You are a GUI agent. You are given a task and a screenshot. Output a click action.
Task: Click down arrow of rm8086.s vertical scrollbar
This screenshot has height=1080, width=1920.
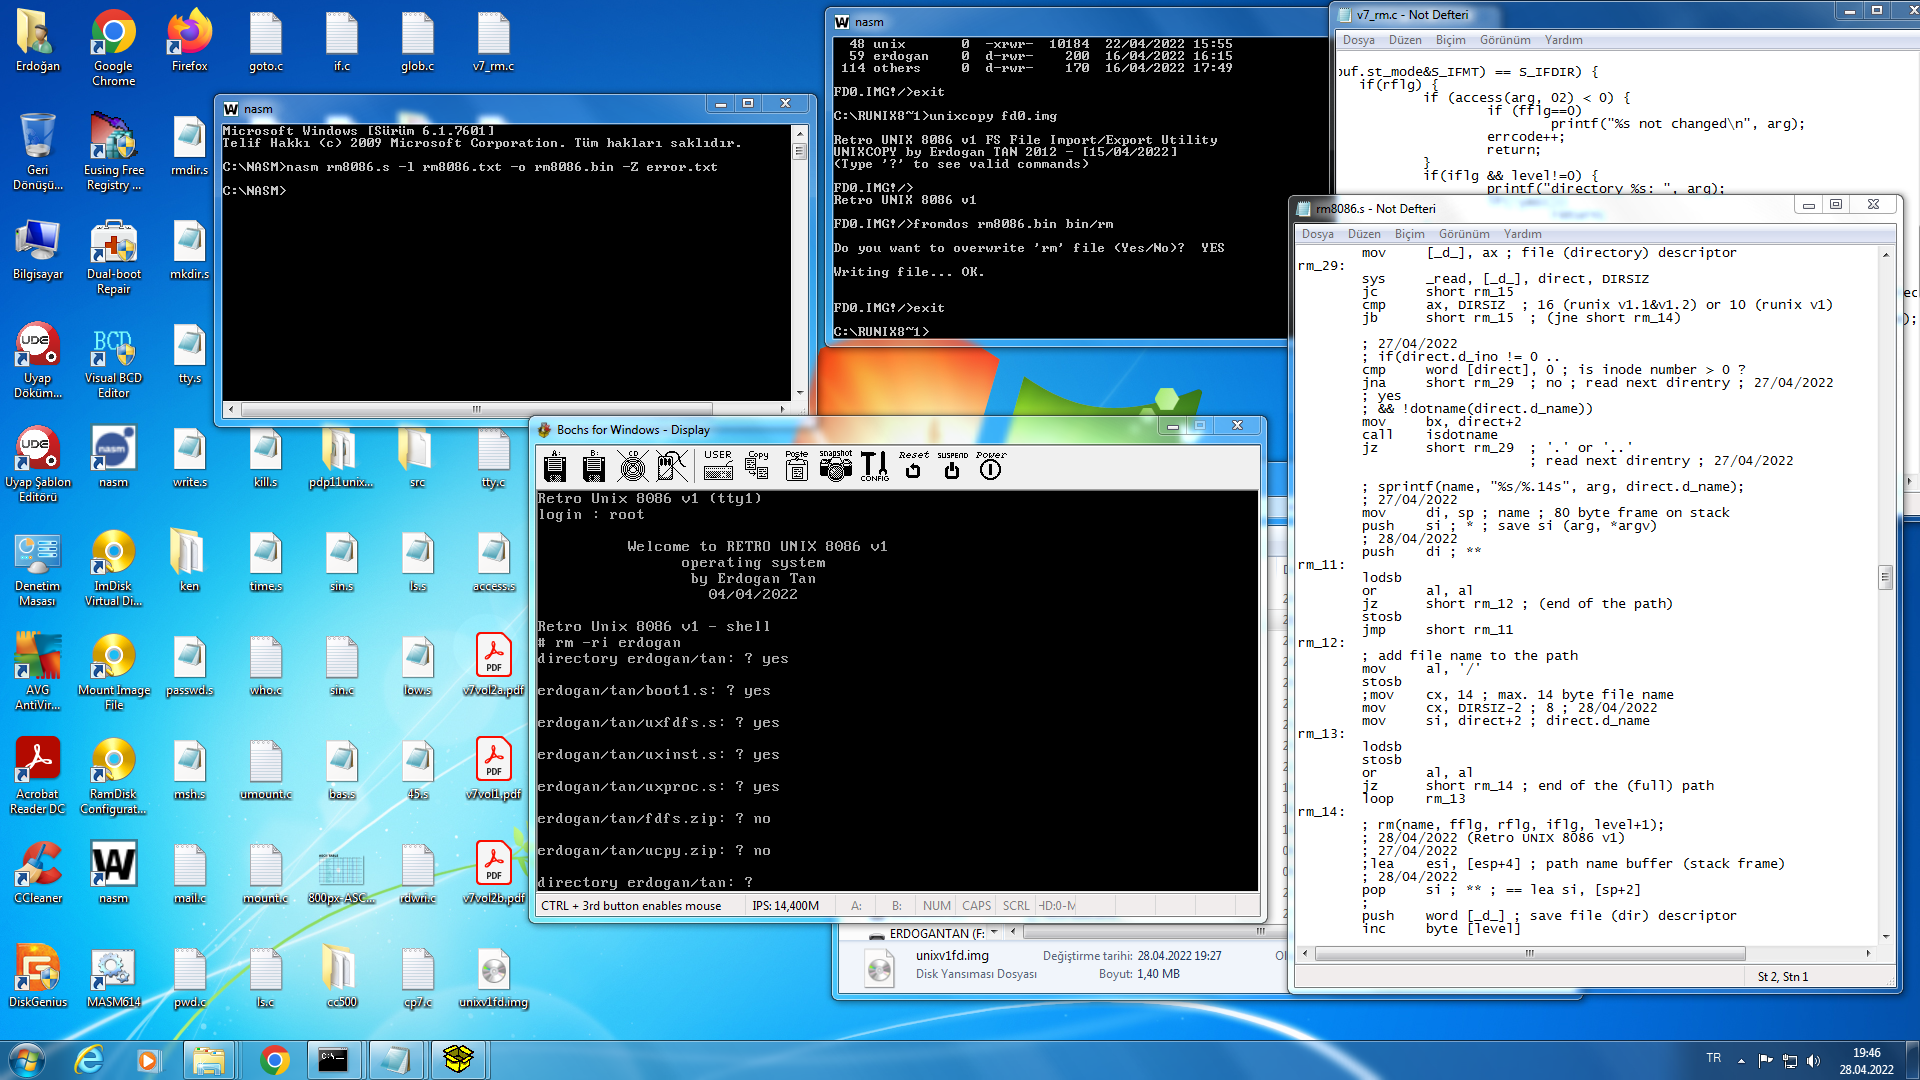coord(1886,937)
